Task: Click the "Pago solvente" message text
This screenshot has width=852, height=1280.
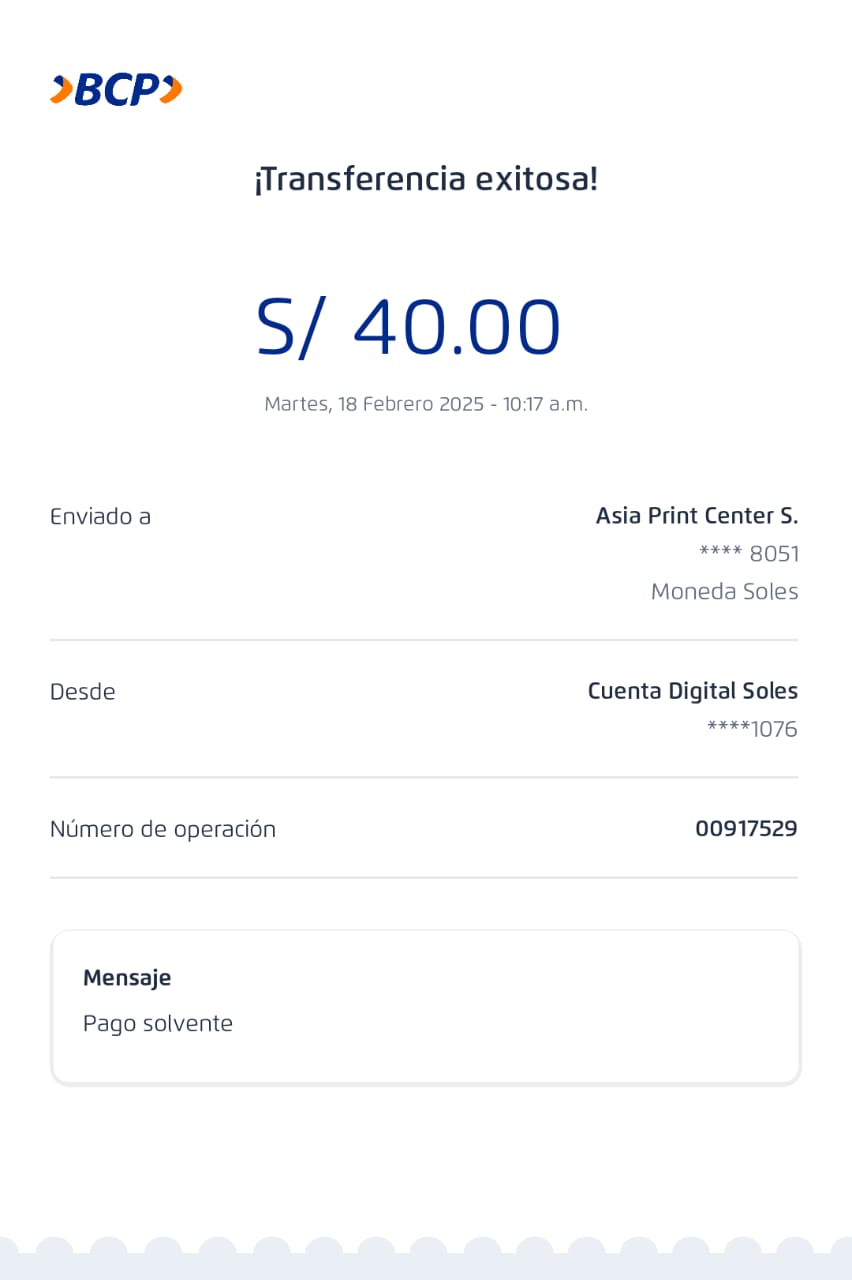Action: (158, 1024)
